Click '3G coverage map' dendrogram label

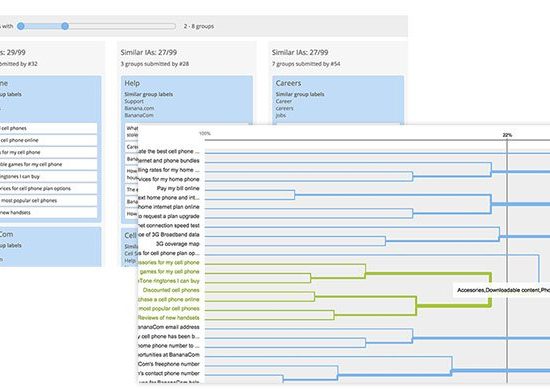177,244
